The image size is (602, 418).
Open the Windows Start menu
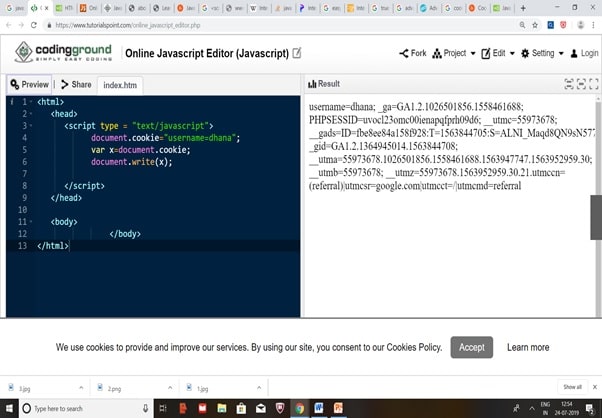(9, 408)
